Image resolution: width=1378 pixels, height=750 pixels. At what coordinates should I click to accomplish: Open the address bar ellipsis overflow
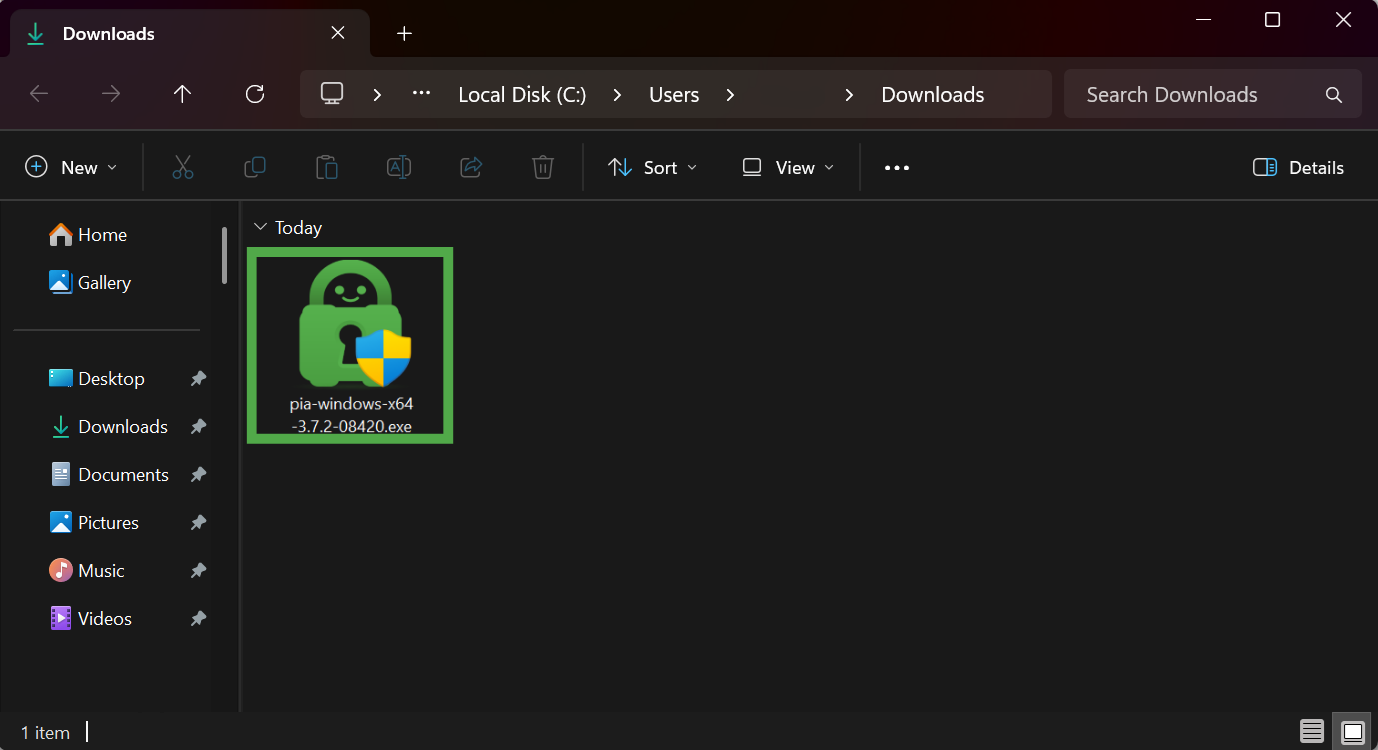[422, 94]
